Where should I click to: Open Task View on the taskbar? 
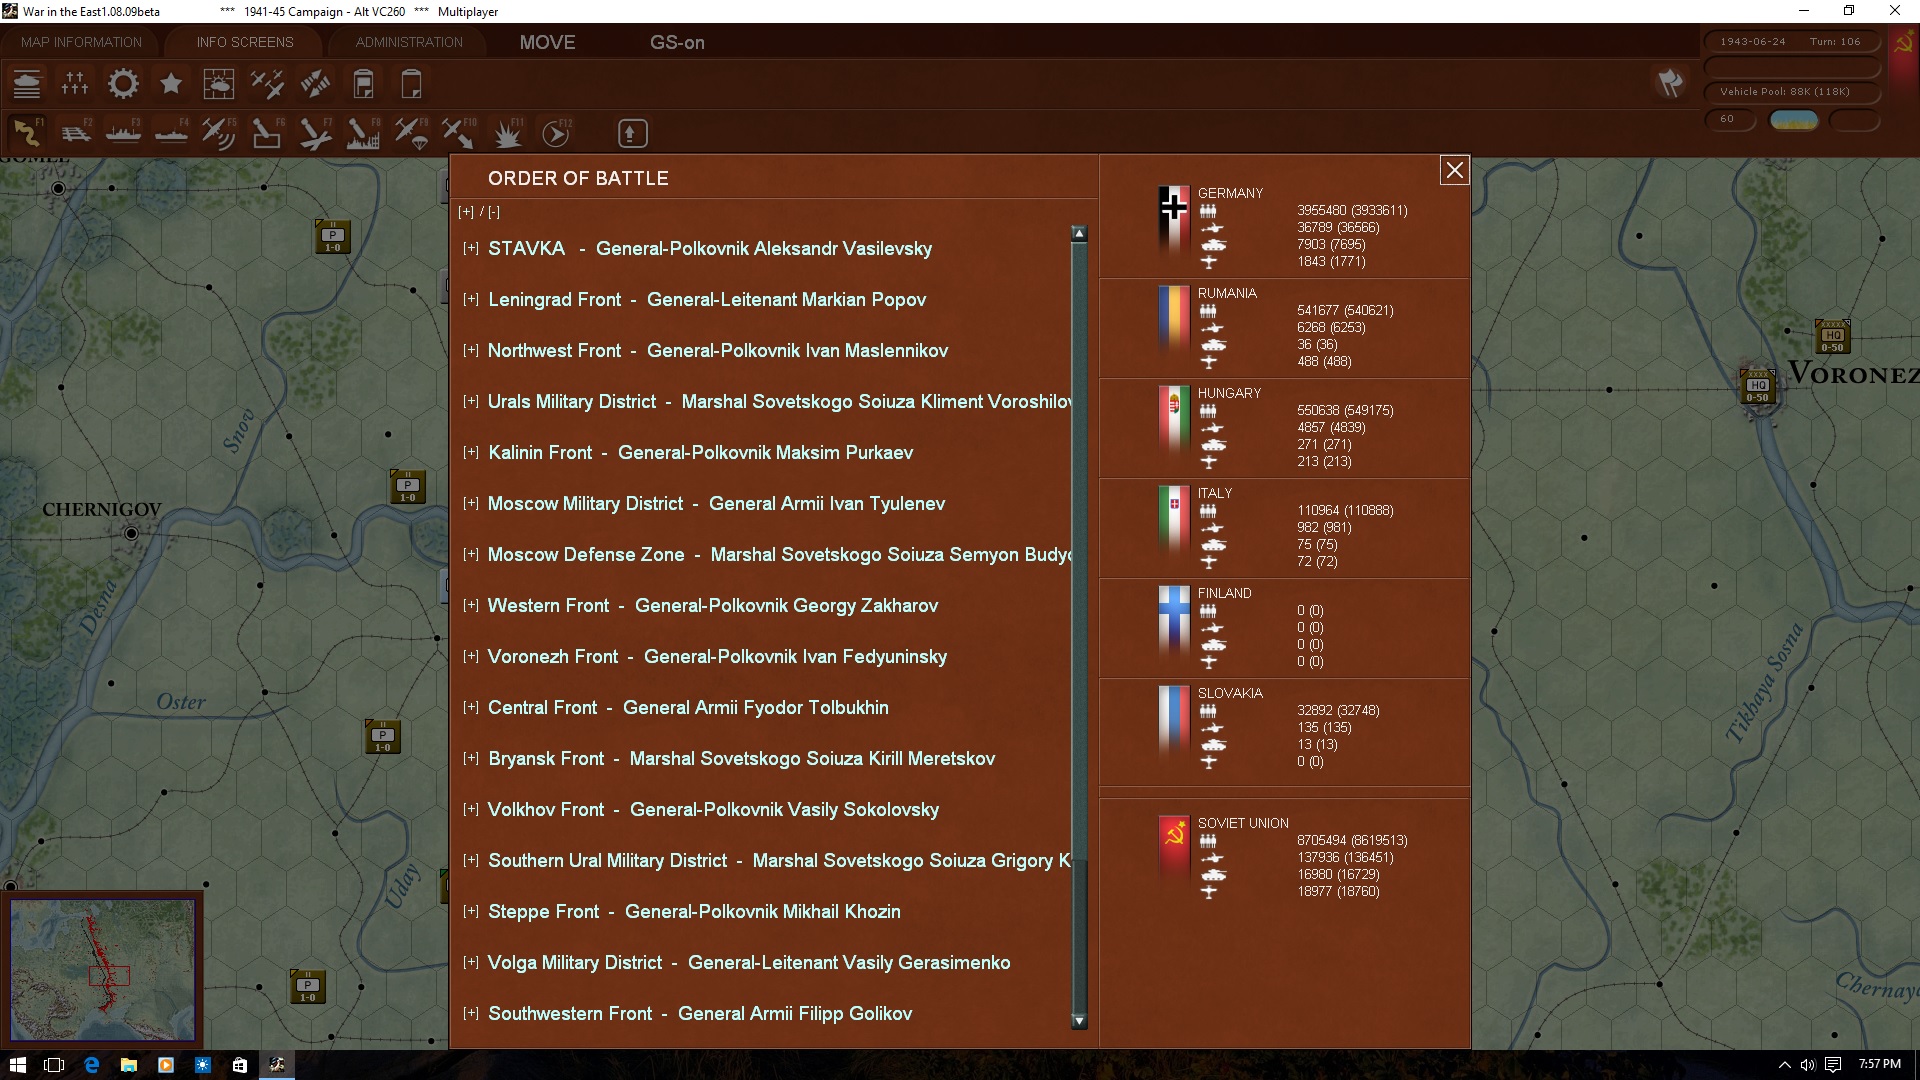tap(54, 1065)
